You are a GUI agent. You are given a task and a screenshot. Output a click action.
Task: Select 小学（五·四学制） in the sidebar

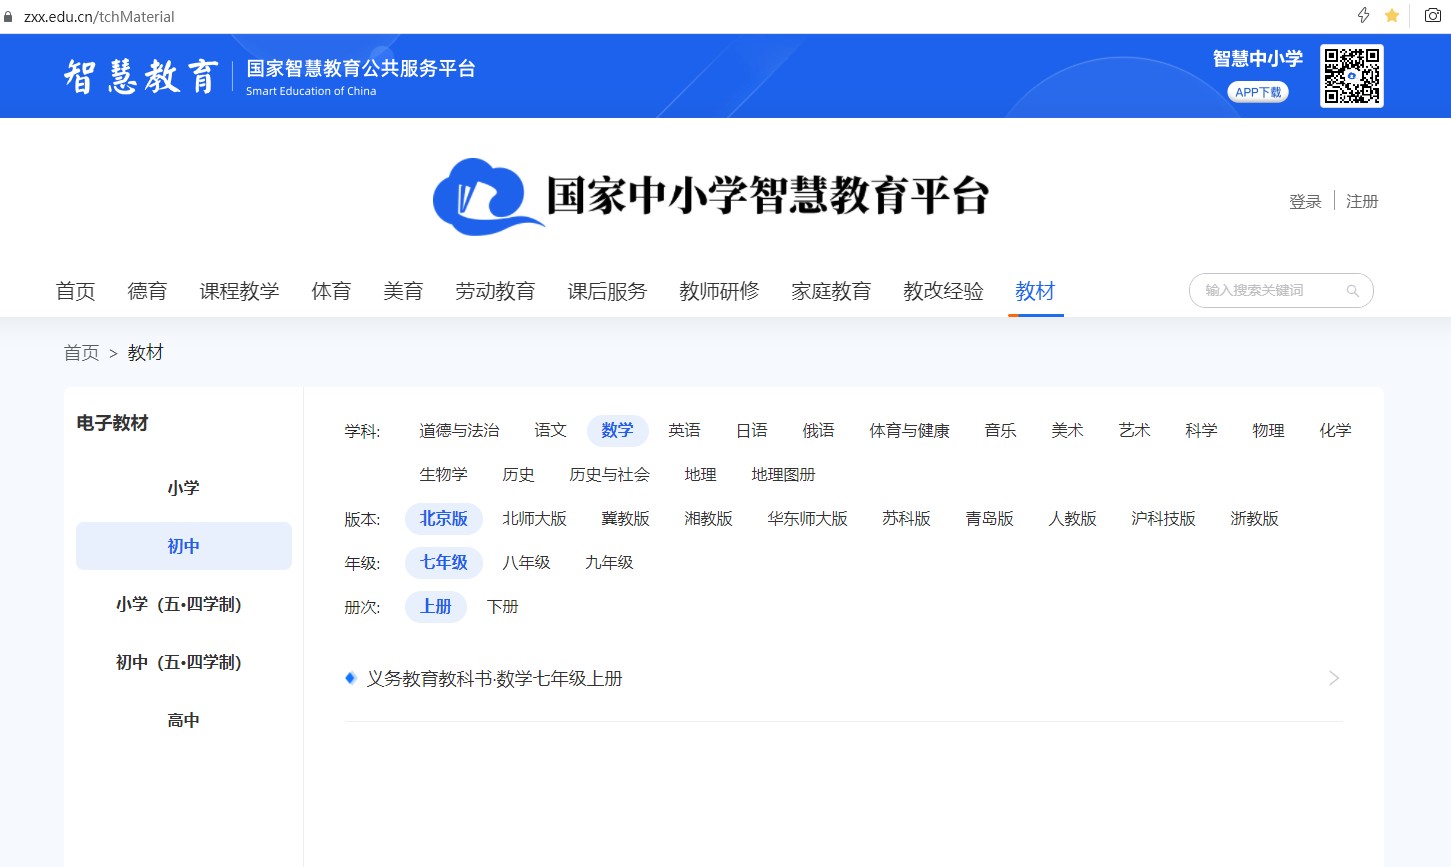pyautogui.click(x=184, y=604)
